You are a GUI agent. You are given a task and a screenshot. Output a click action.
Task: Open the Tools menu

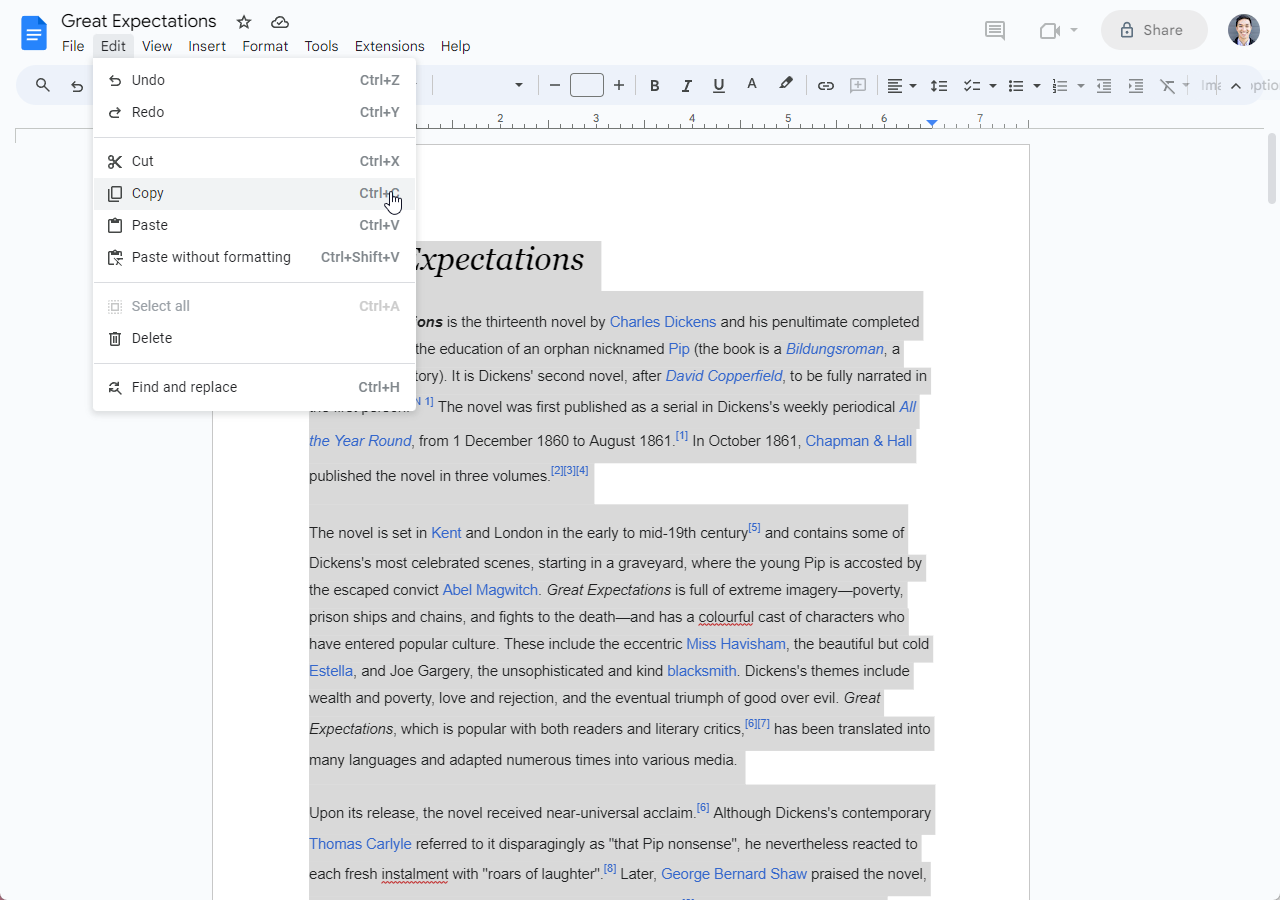[x=321, y=46]
